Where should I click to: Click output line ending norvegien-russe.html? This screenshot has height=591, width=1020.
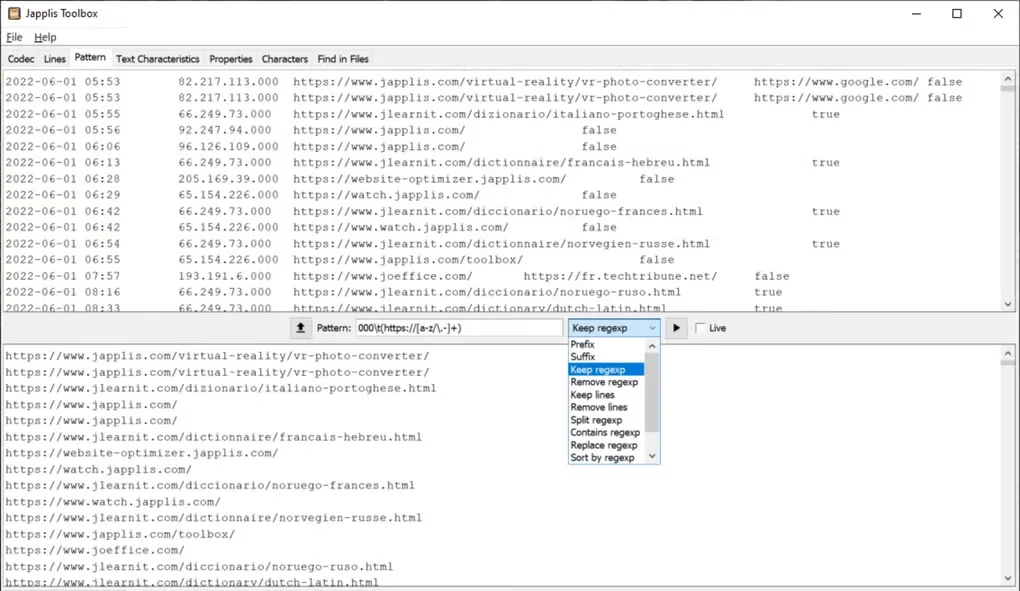point(213,518)
